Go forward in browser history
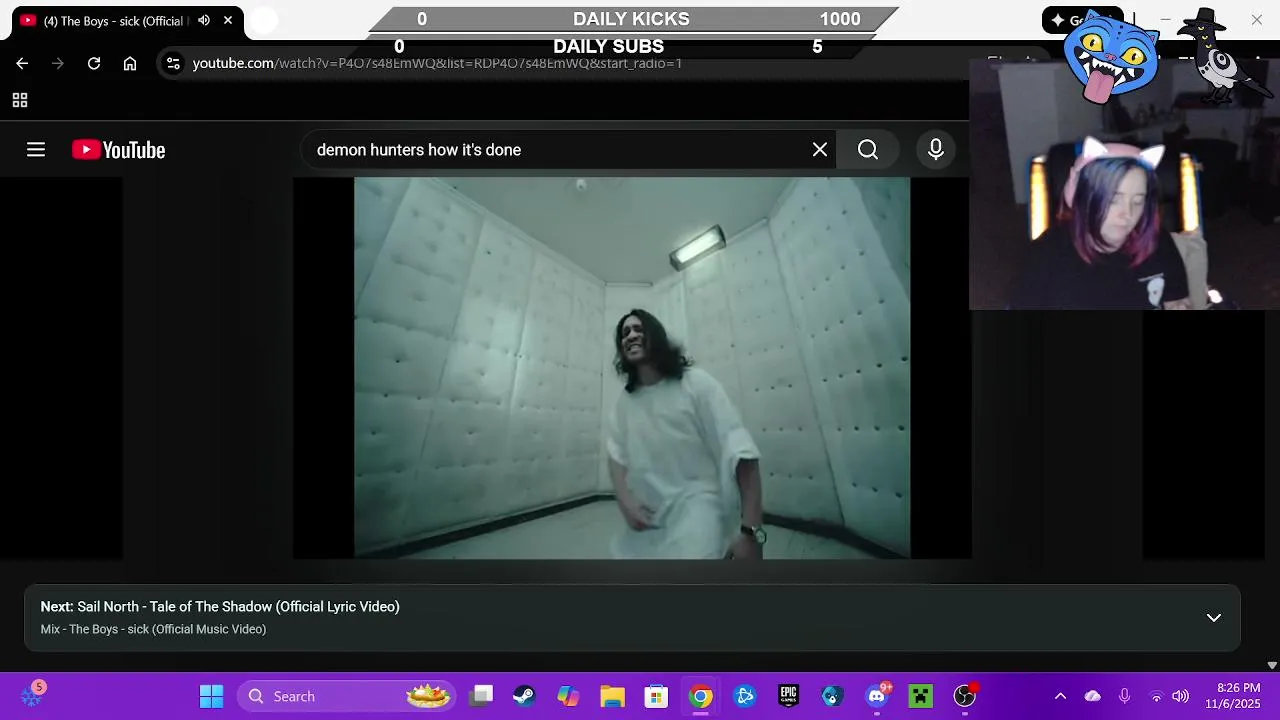 coord(58,63)
